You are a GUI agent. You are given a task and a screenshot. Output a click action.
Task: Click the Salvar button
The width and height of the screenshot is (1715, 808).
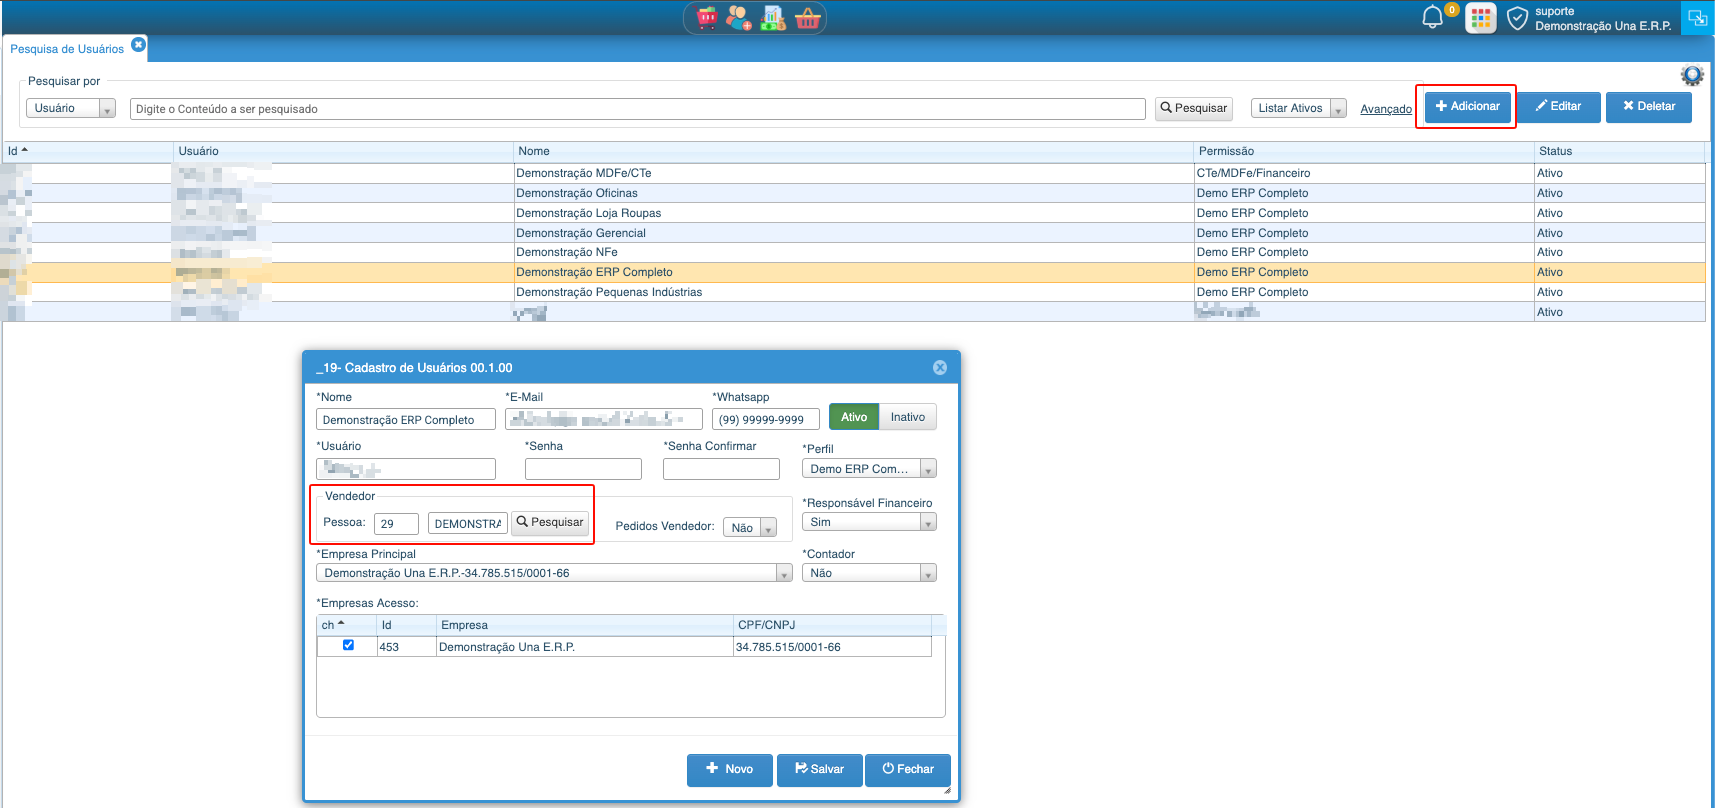click(819, 769)
